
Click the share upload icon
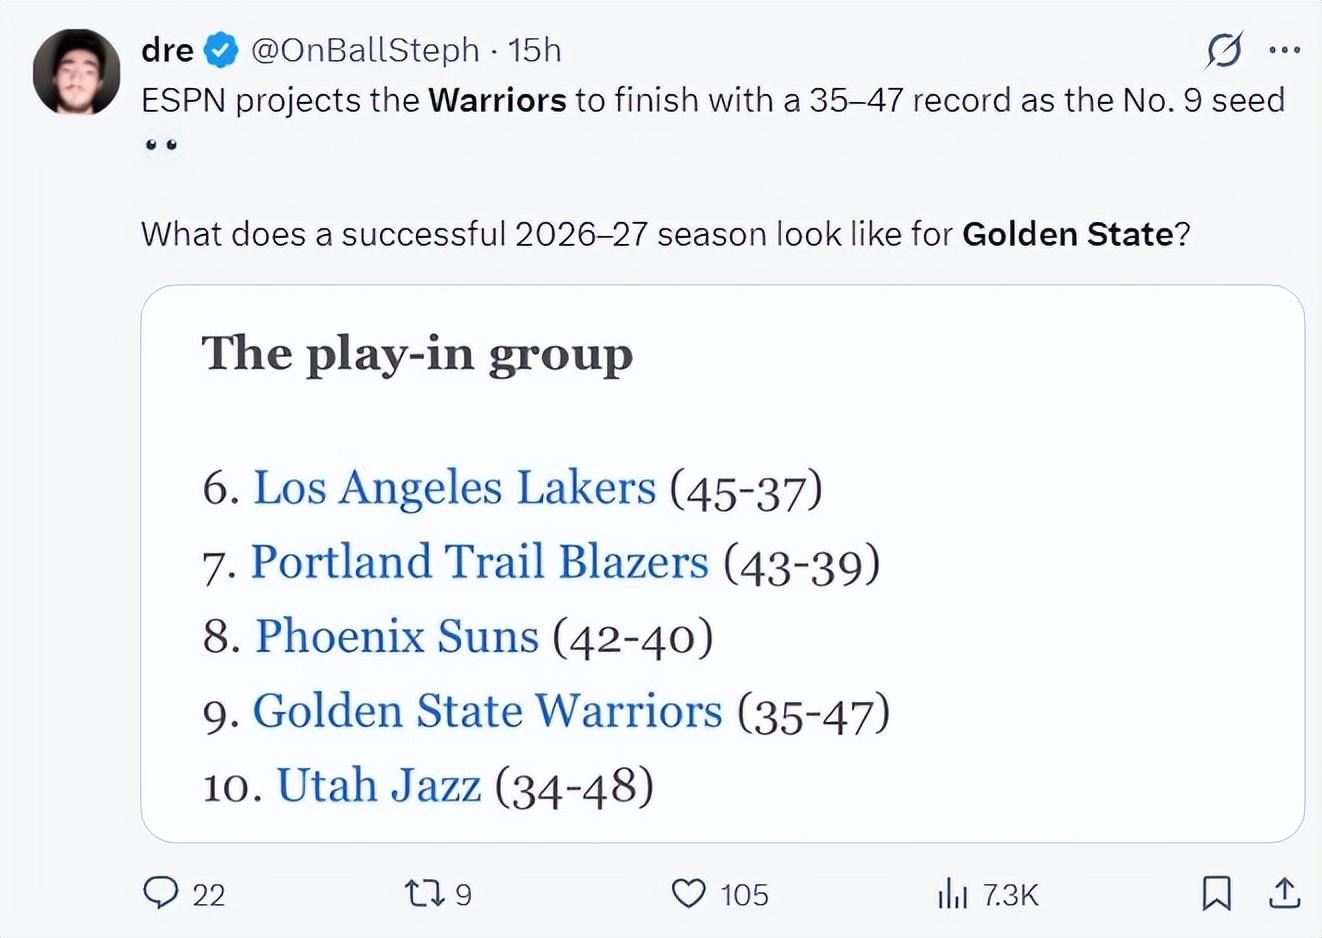click(1284, 892)
